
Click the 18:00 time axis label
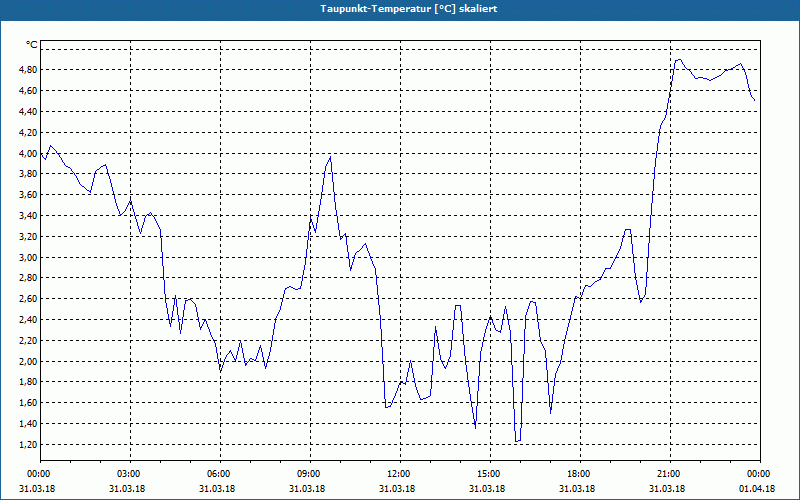click(x=581, y=474)
